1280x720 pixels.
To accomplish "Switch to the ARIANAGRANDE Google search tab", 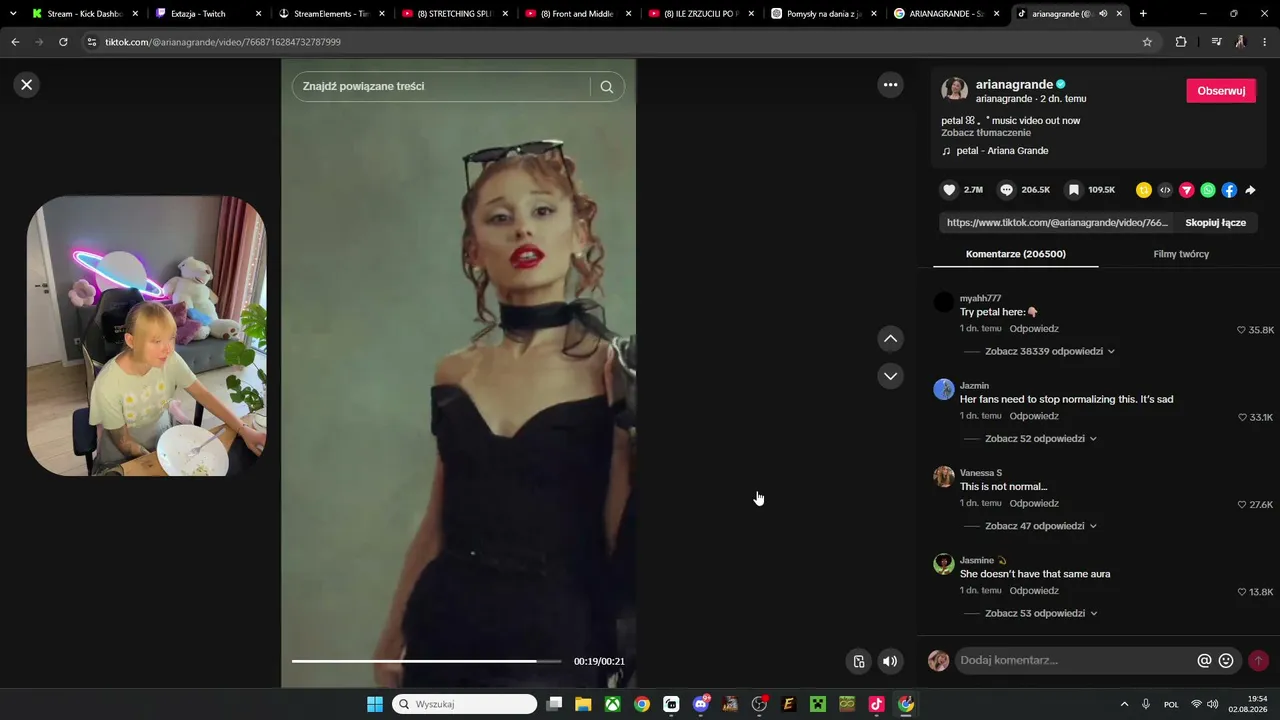I will pos(948,14).
